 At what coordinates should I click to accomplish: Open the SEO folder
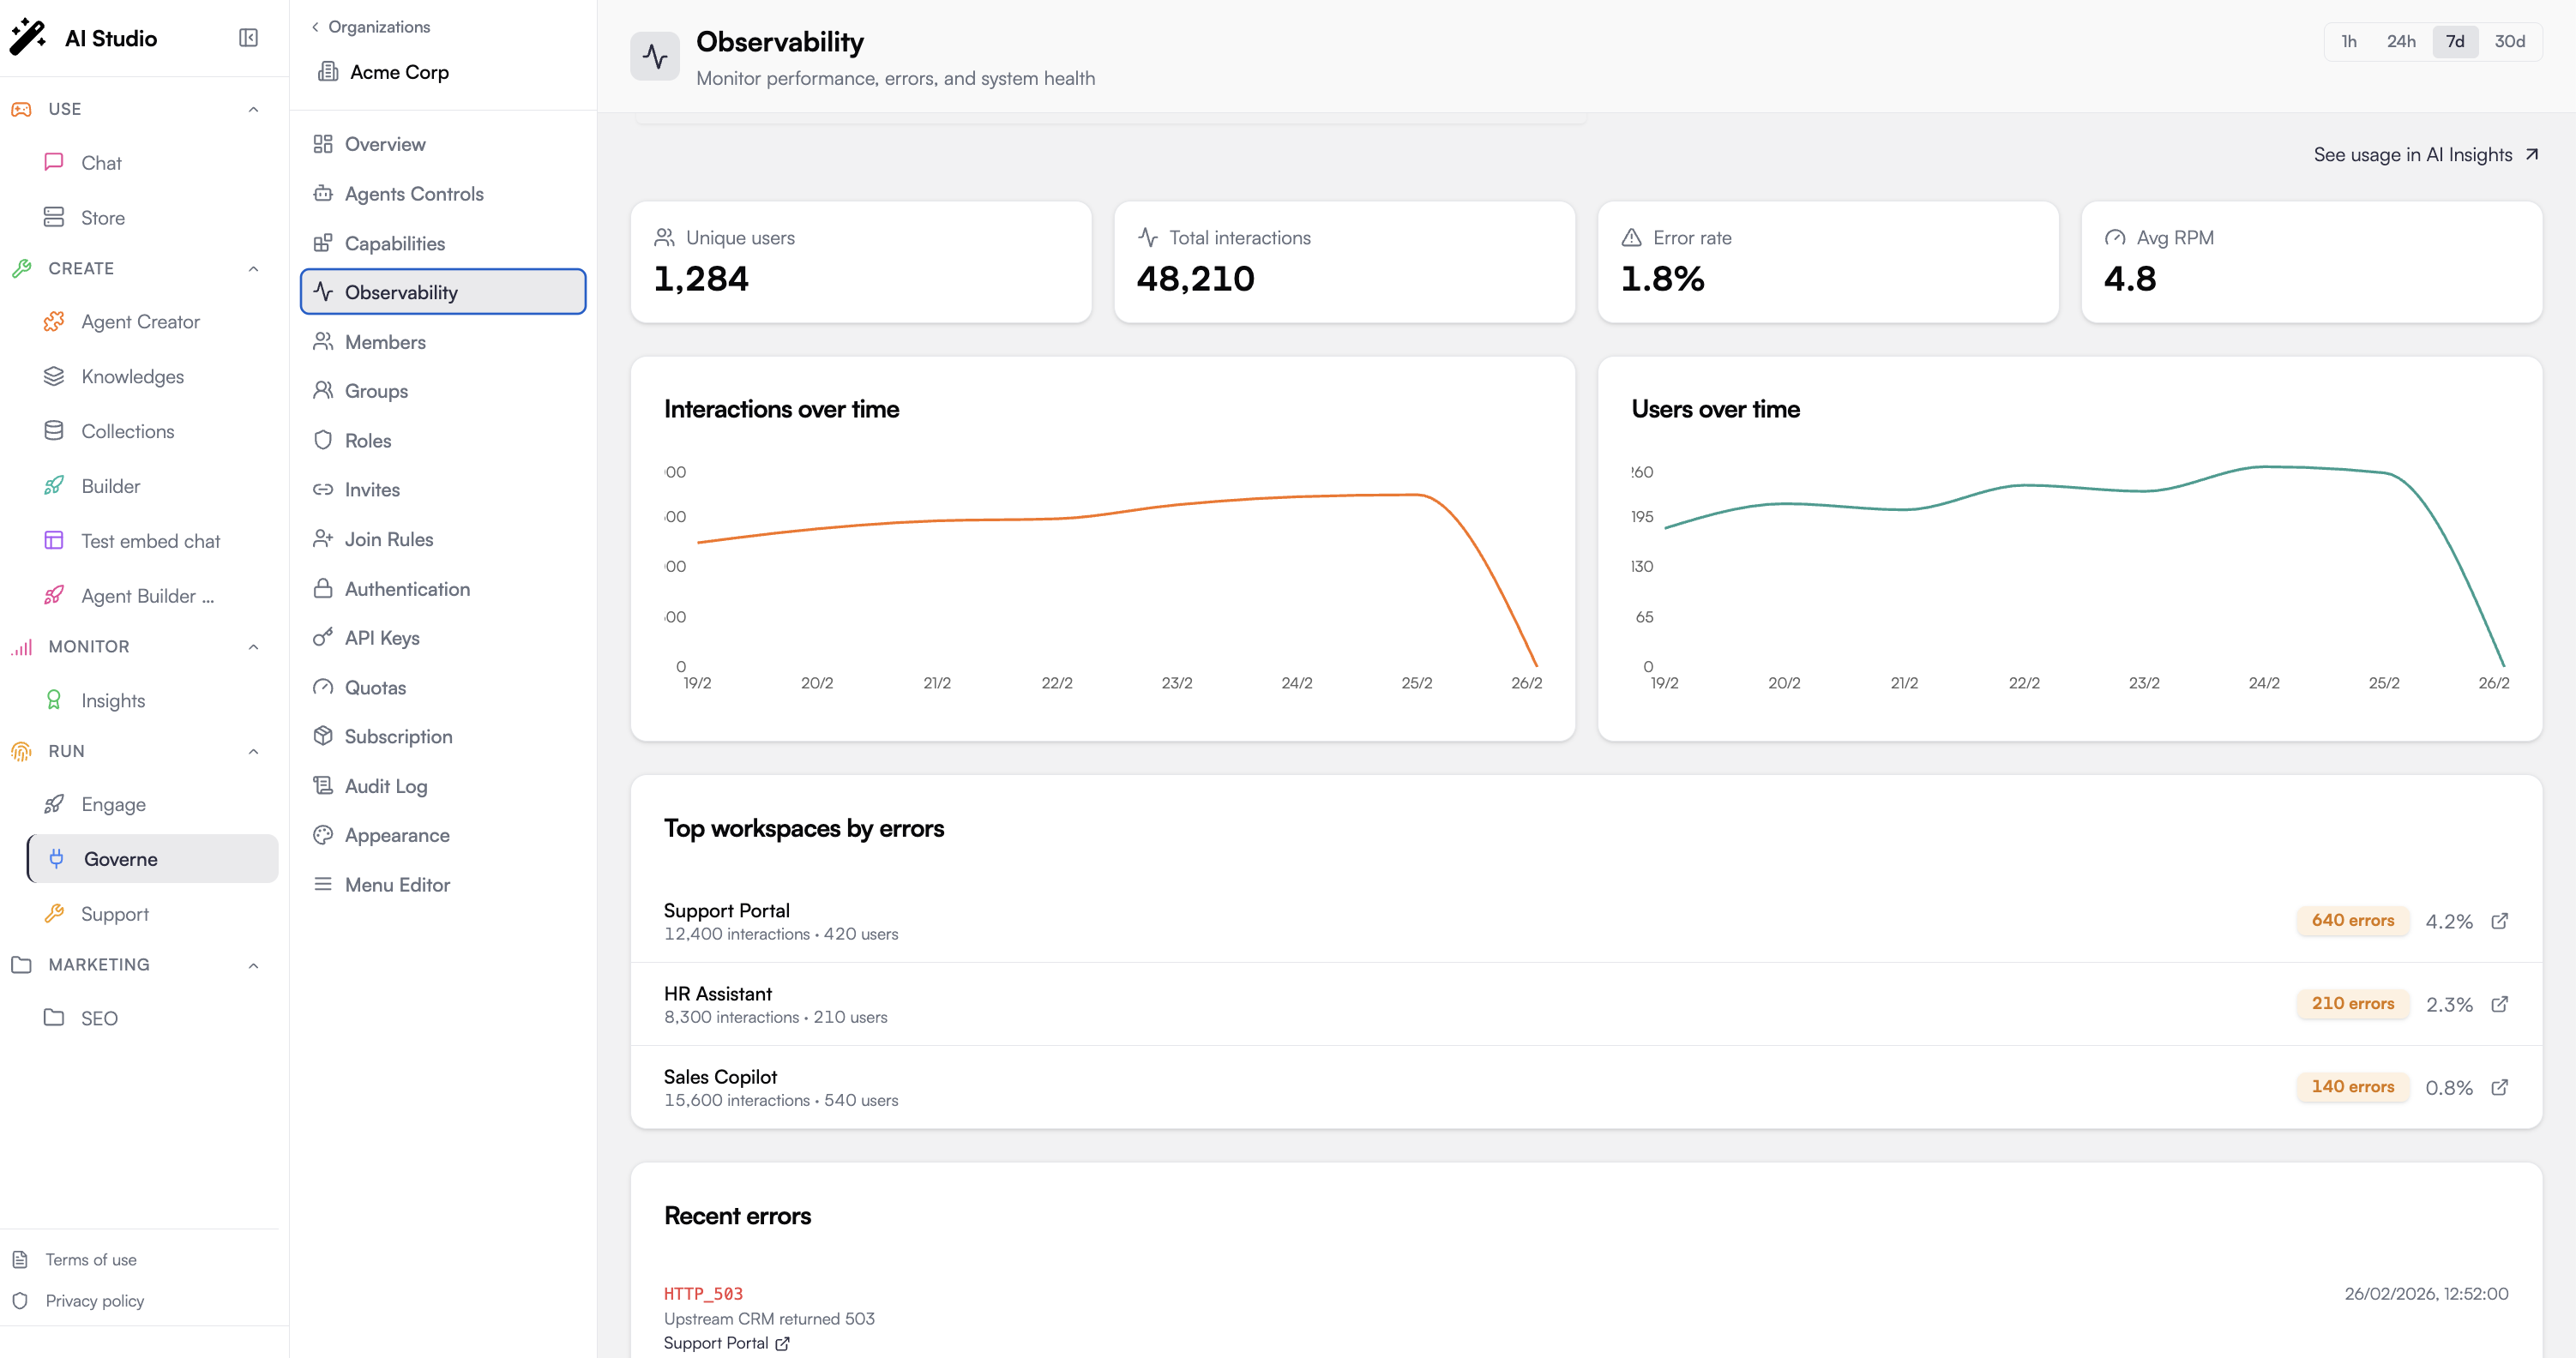(x=152, y=1019)
